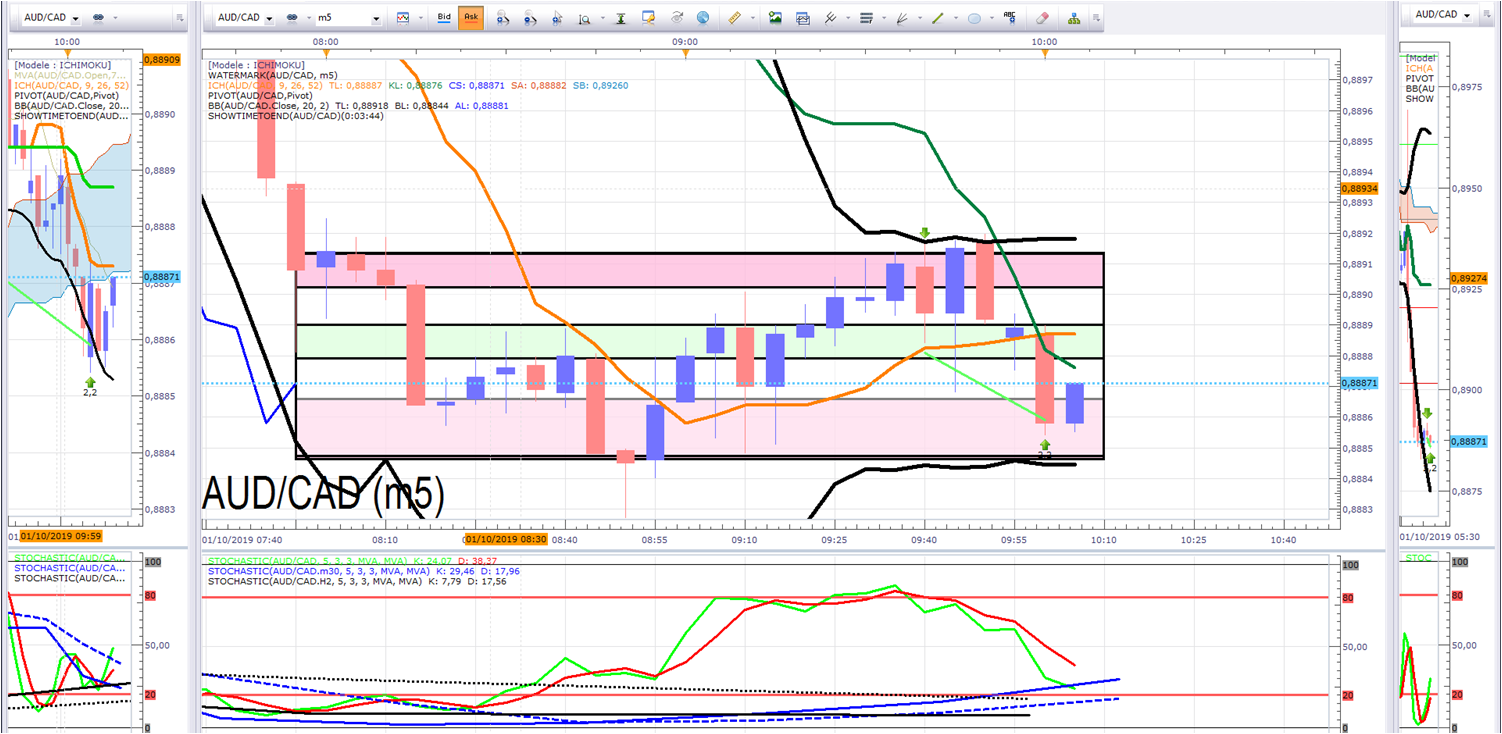1502x734 pixels.
Task: Click the eye visibility icon in toolbar
Action: click(x=677, y=18)
